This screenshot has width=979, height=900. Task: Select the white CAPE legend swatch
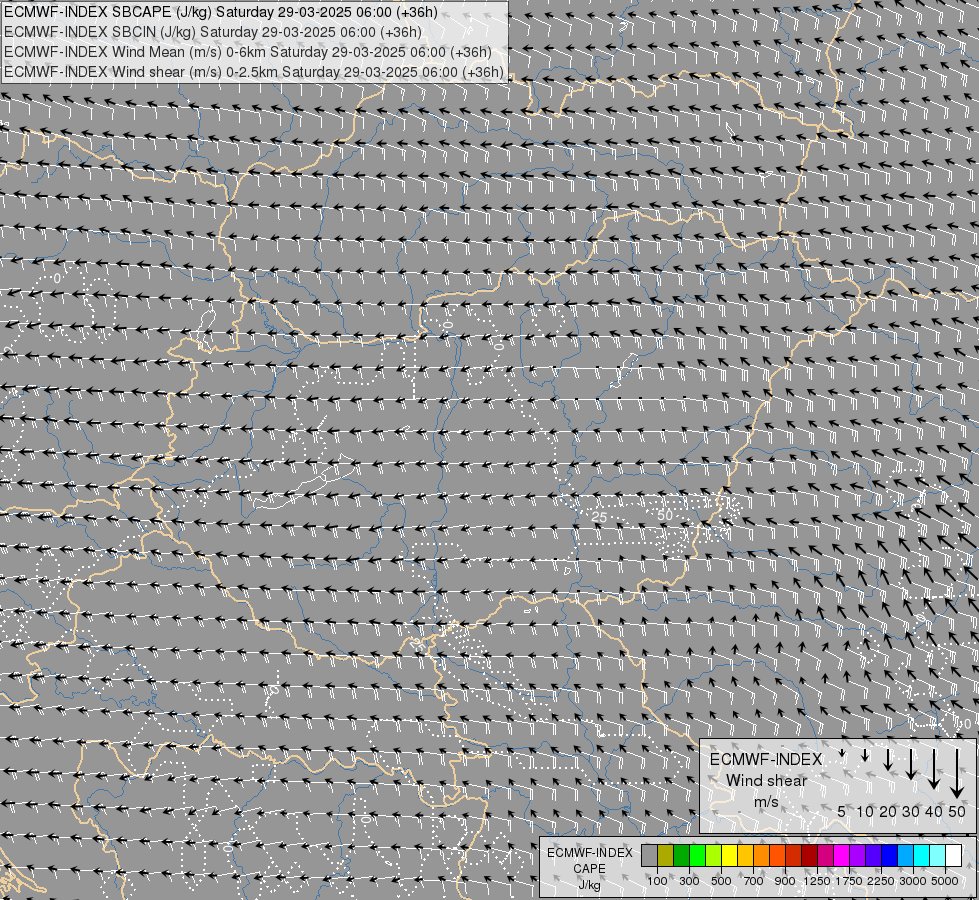pos(954,855)
